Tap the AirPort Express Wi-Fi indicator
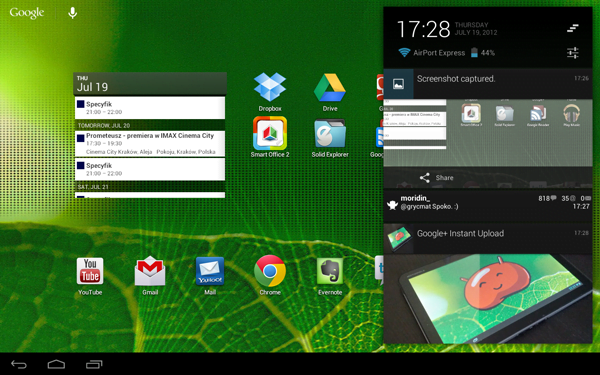This screenshot has width=600, height=375. [432, 53]
